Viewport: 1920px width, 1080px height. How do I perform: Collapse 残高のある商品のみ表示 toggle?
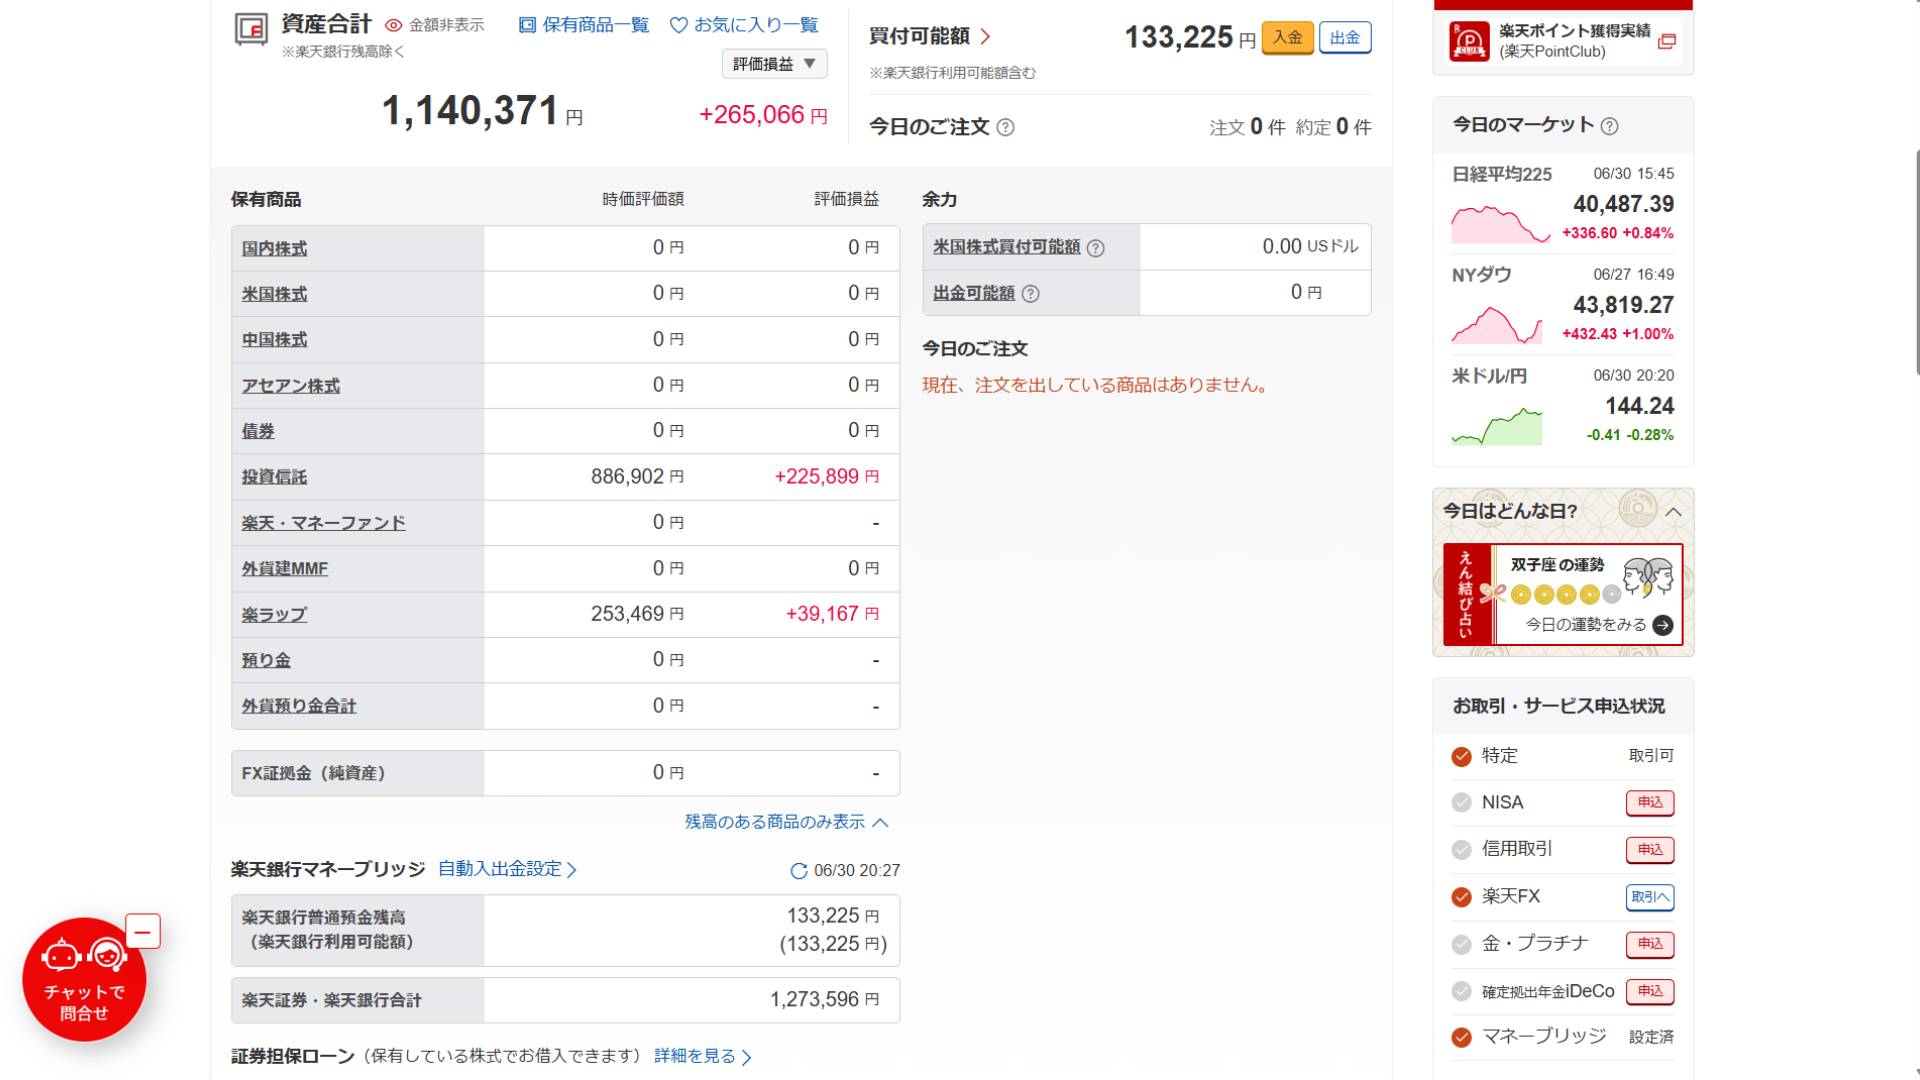point(786,822)
